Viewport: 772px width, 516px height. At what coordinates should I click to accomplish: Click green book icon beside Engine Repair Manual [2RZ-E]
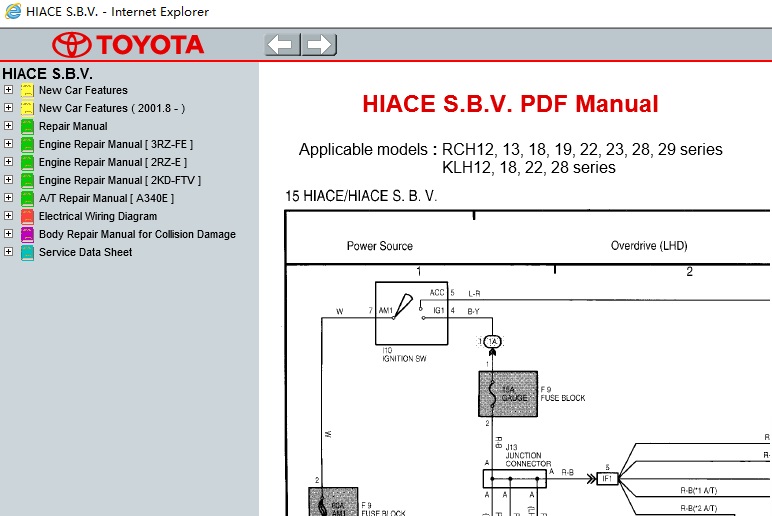(27, 162)
